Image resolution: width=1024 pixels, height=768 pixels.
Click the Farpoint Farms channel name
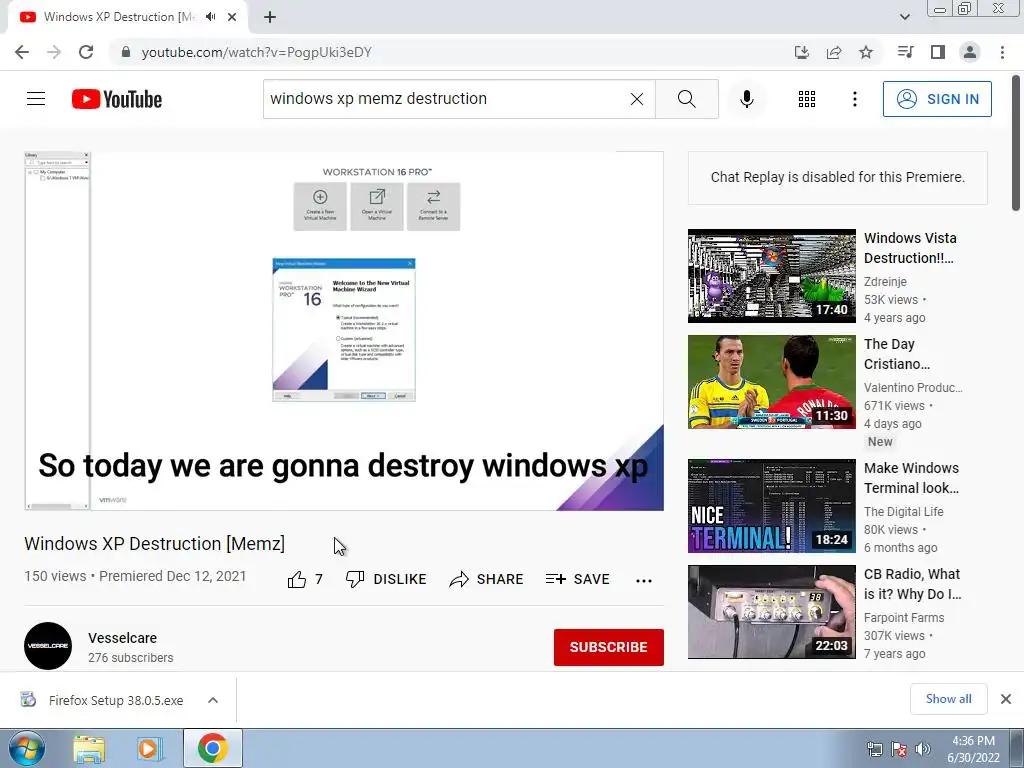(x=904, y=617)
